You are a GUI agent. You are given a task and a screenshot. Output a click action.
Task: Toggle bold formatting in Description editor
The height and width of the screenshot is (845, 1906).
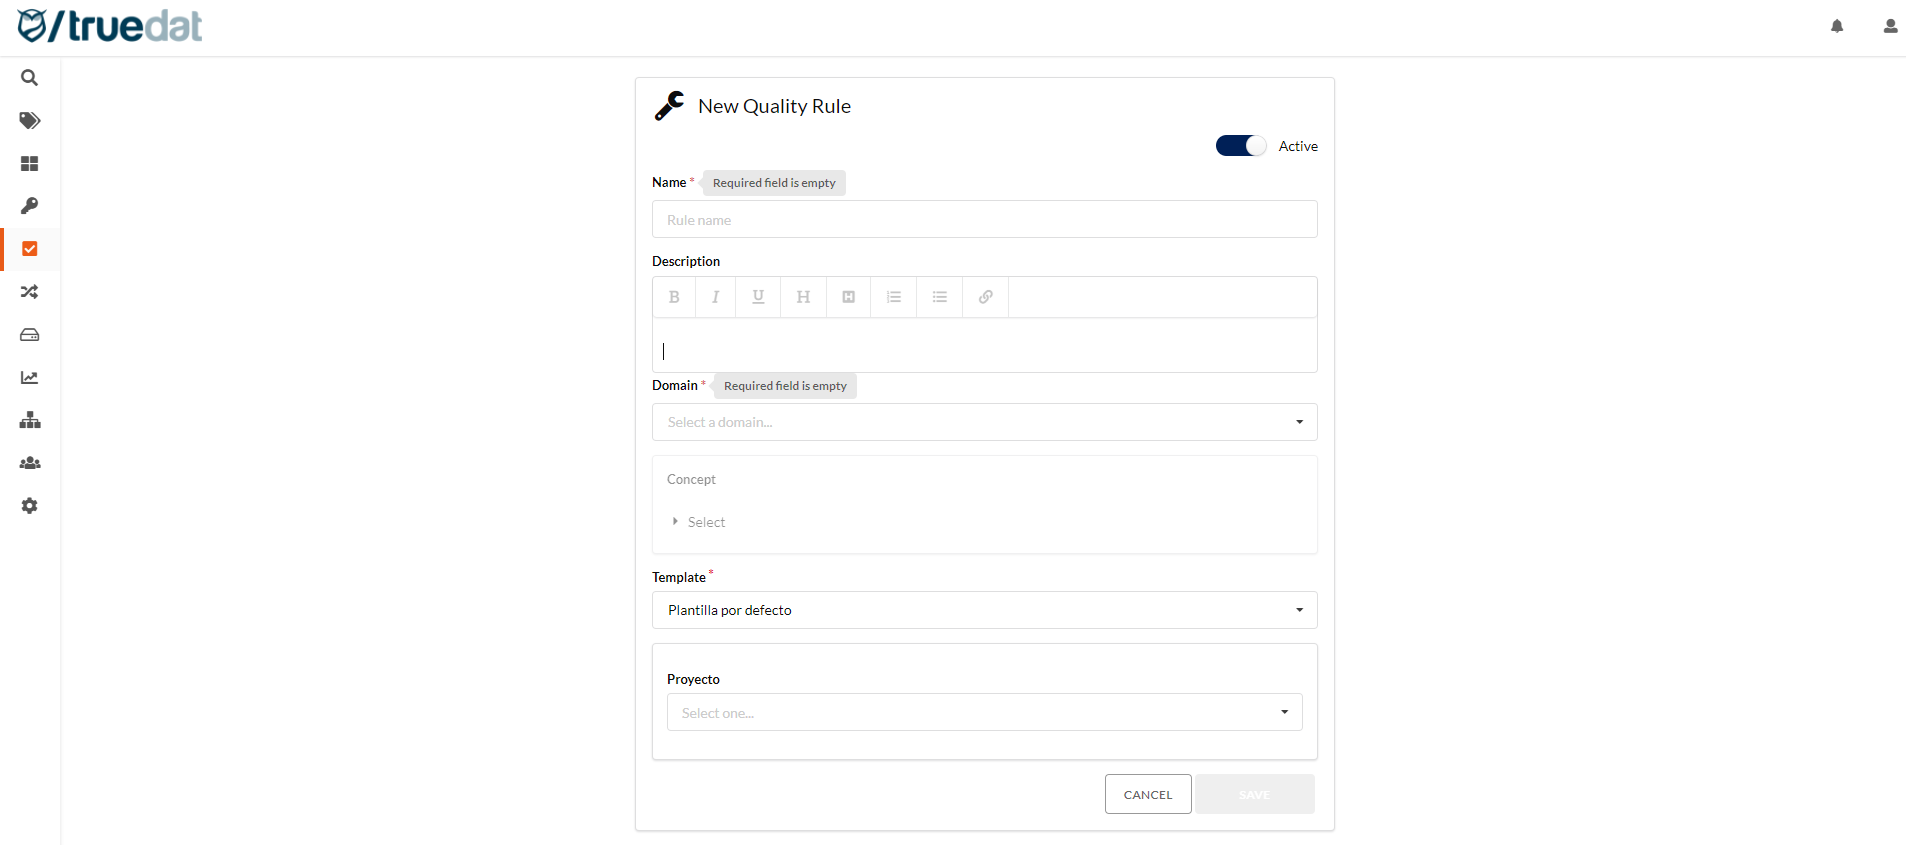(x=674, y=297)
